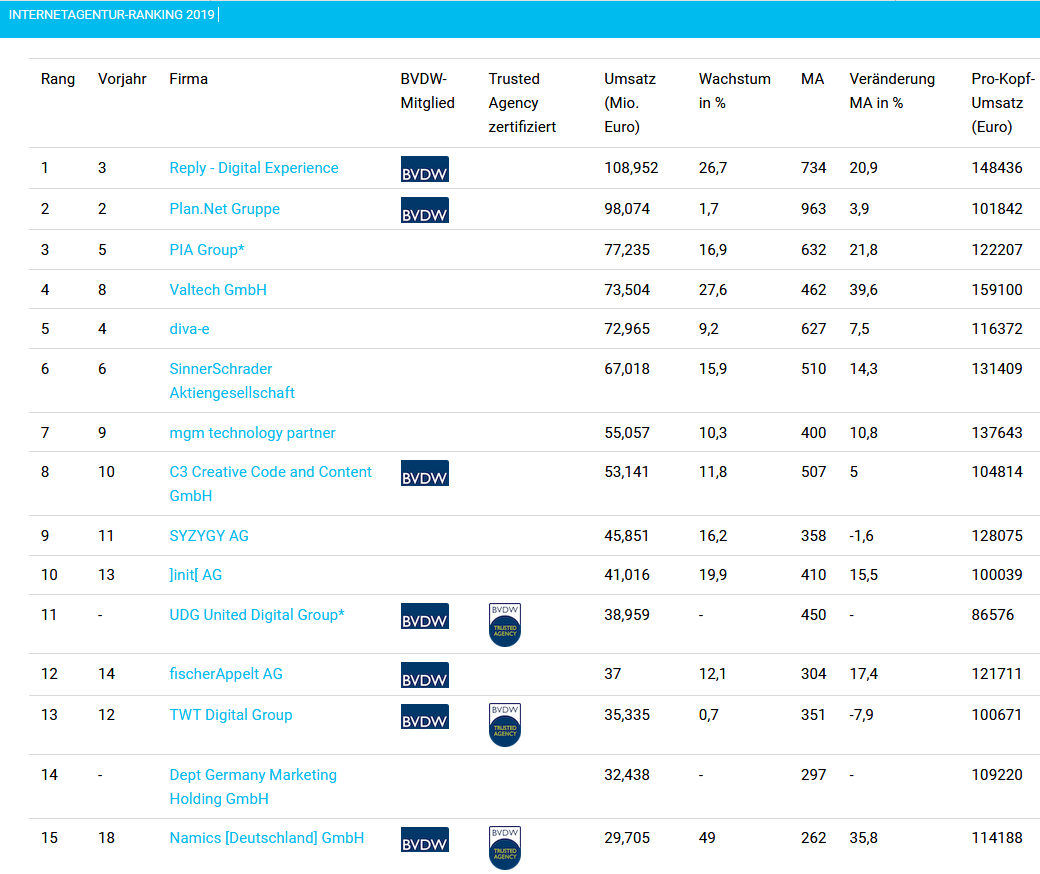Screen dimensions: 1040x874
Task: Open Dept Germany Marketing Holding GmbH link
Action: pyautogui.click(x=253, y=786)
